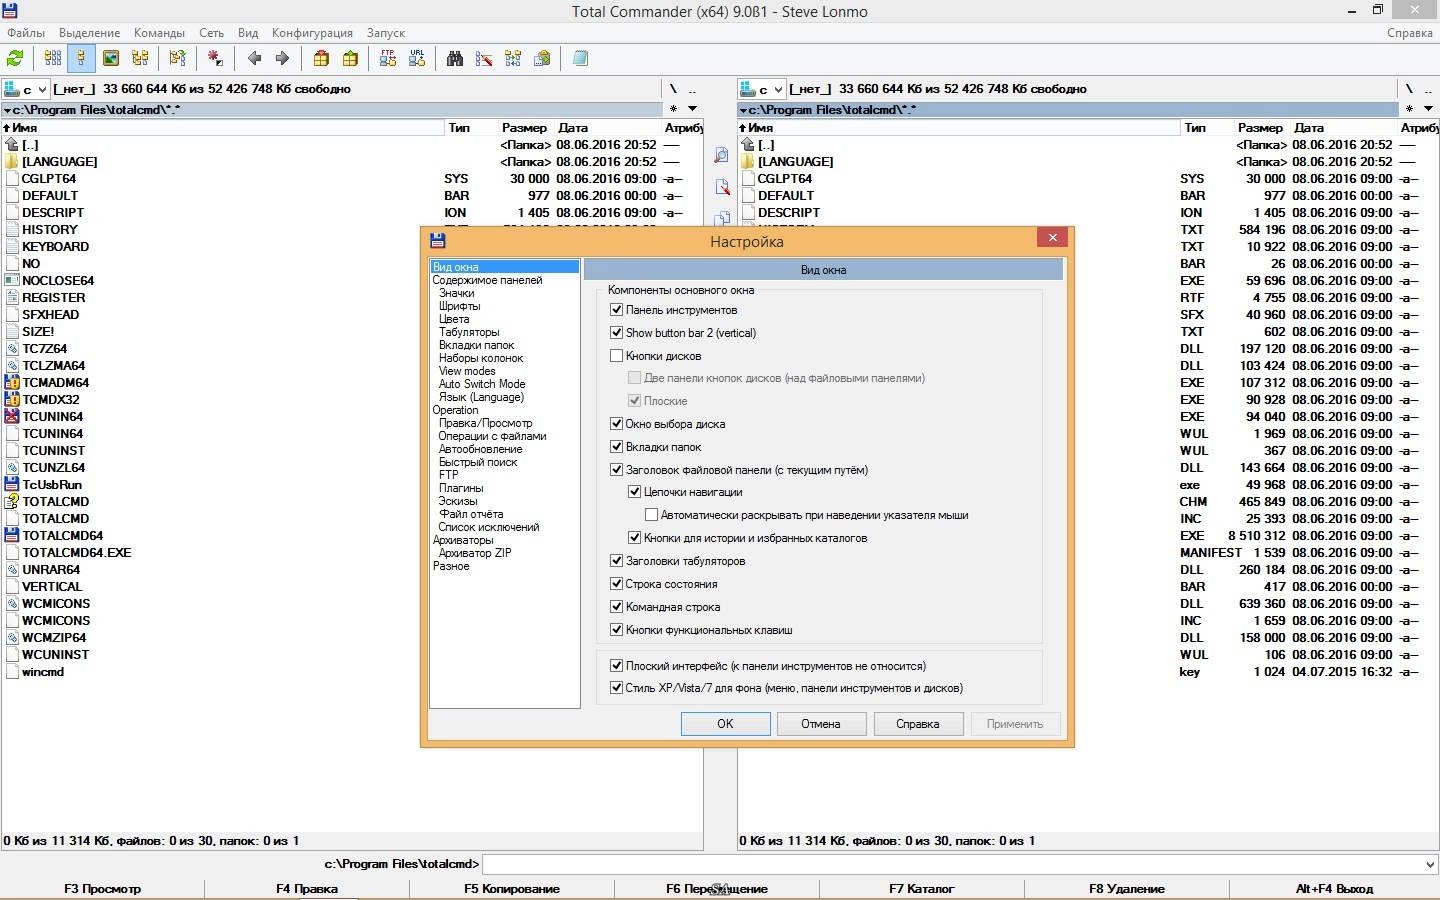Enable 'Кнопки дисков' checkbox

tap(617, 356)
